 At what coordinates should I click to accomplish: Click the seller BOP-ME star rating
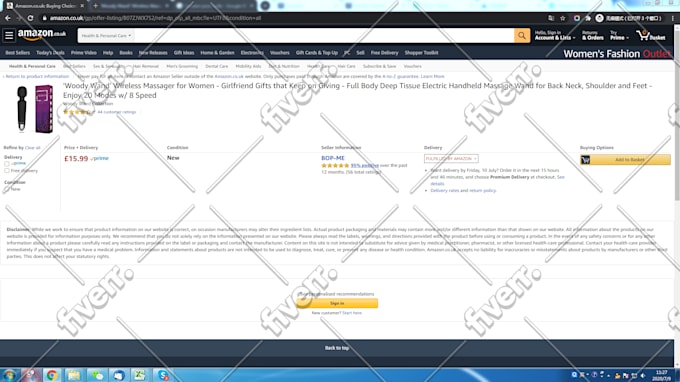[x=335, y=166]
